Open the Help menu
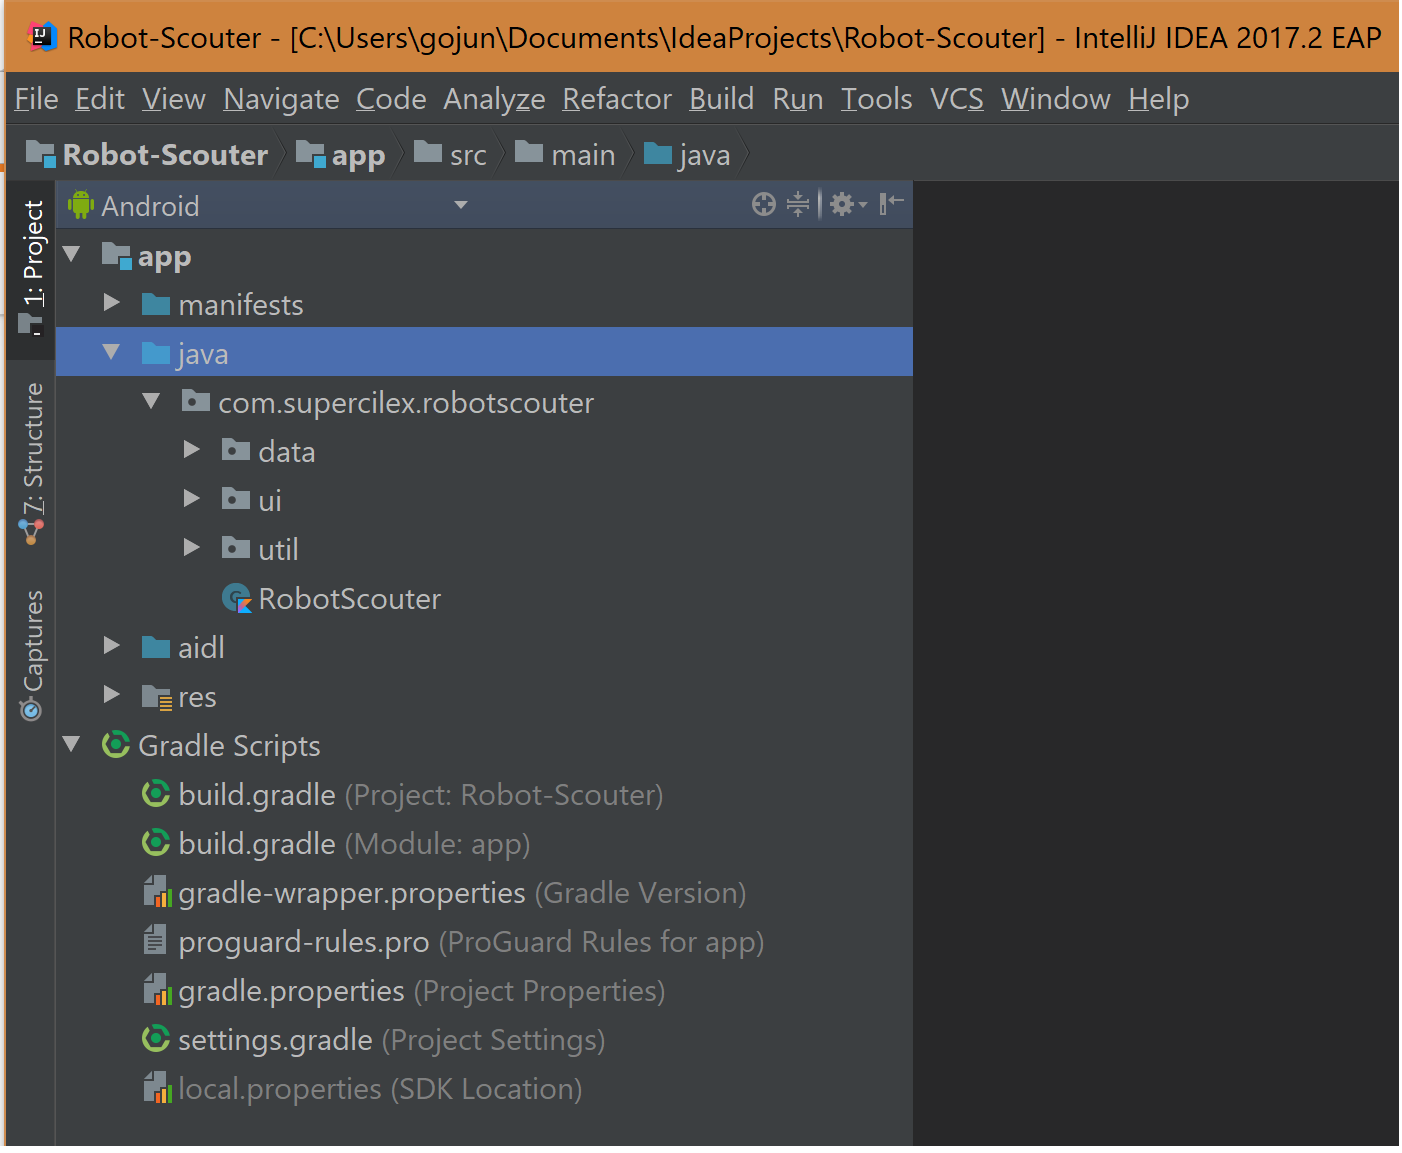The height and width of the screenshot is (1153, 1402). [x=1159, y=99]
